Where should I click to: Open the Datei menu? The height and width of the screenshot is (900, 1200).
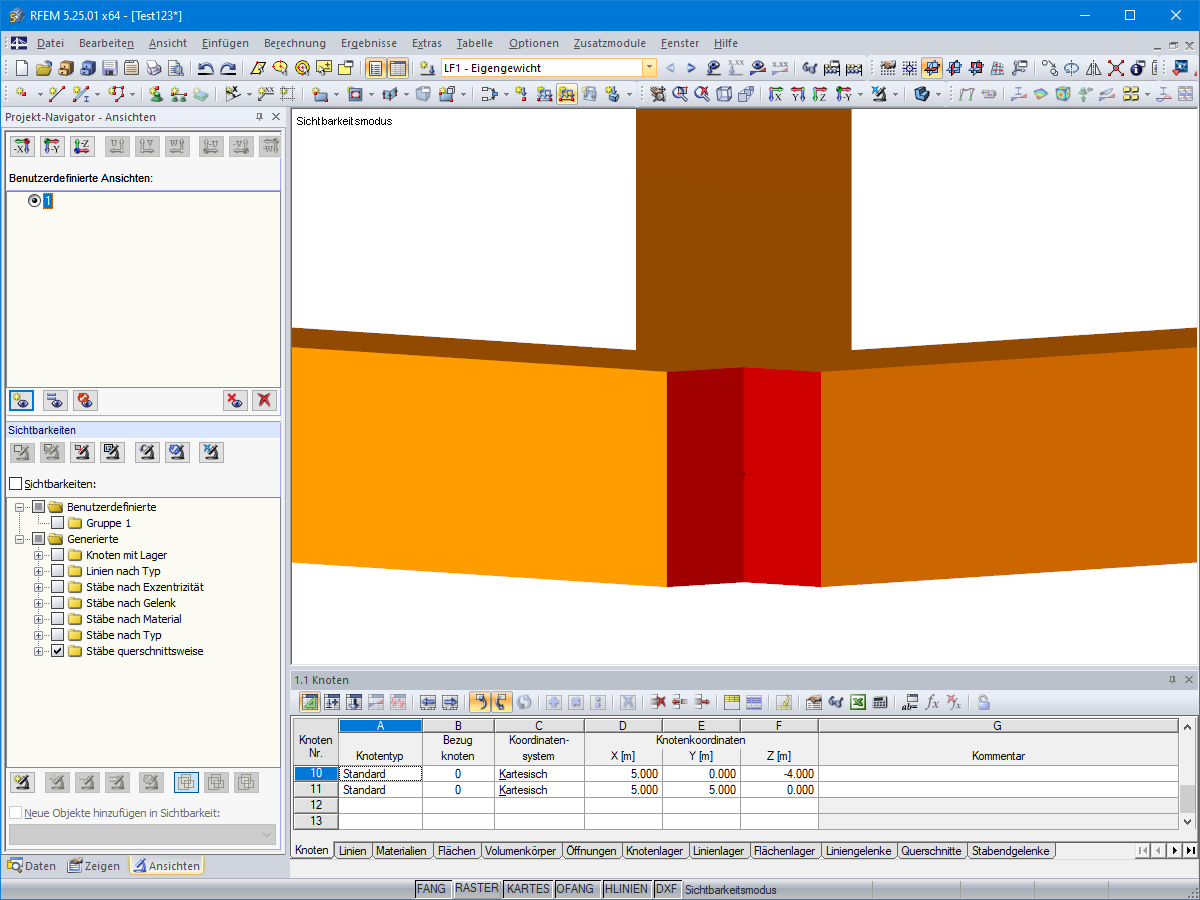coord(50,43)
